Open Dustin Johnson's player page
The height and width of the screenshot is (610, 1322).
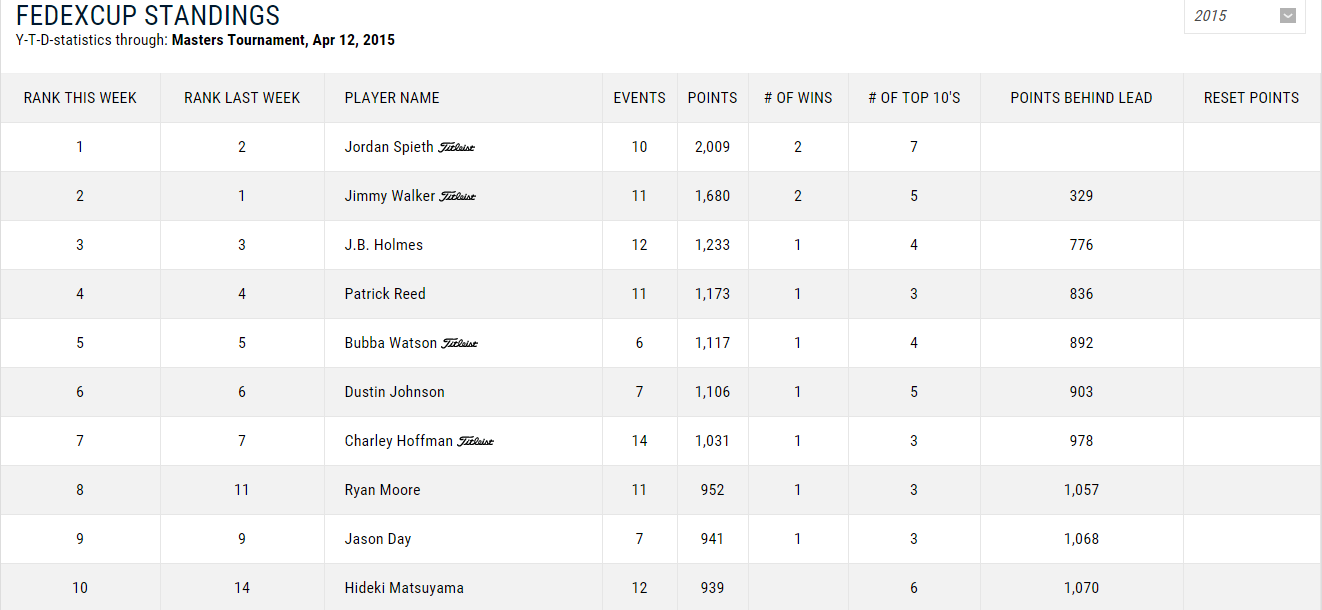click(394, 392)
